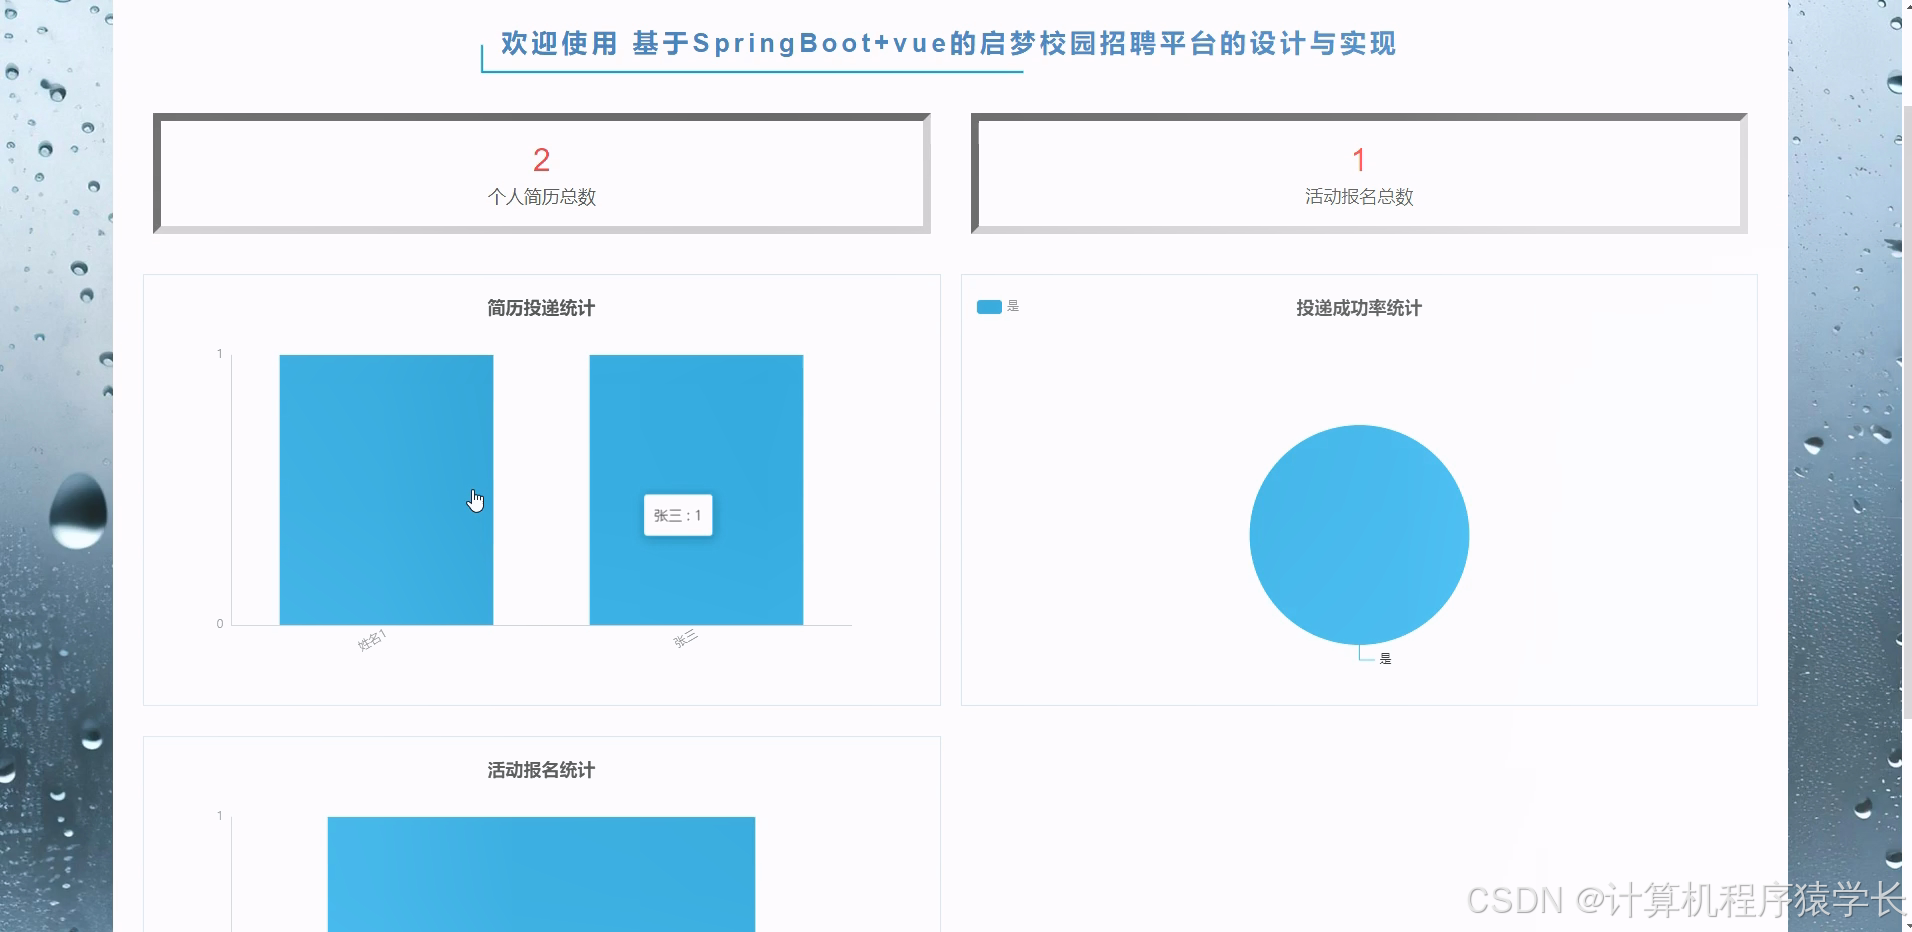Click the "张三 : 1" tooltip box
Viewport: 1912px width, 932px height.
[678, 515]
